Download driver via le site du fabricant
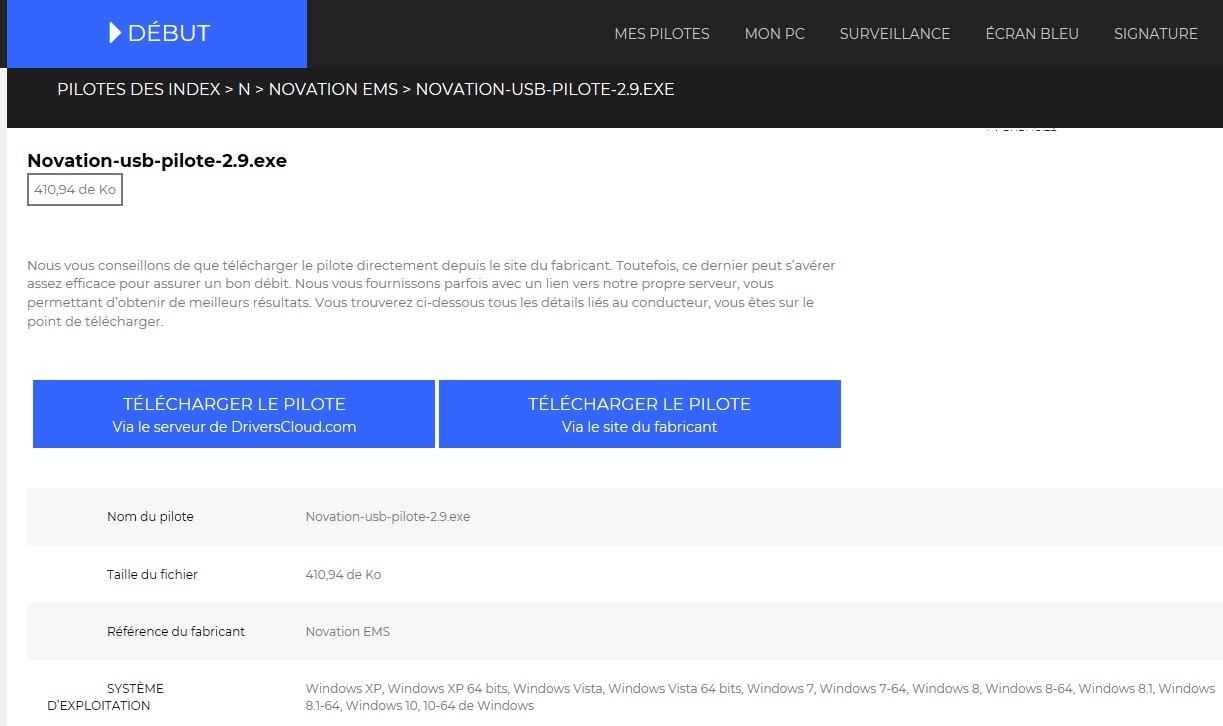 click(640, 414)
